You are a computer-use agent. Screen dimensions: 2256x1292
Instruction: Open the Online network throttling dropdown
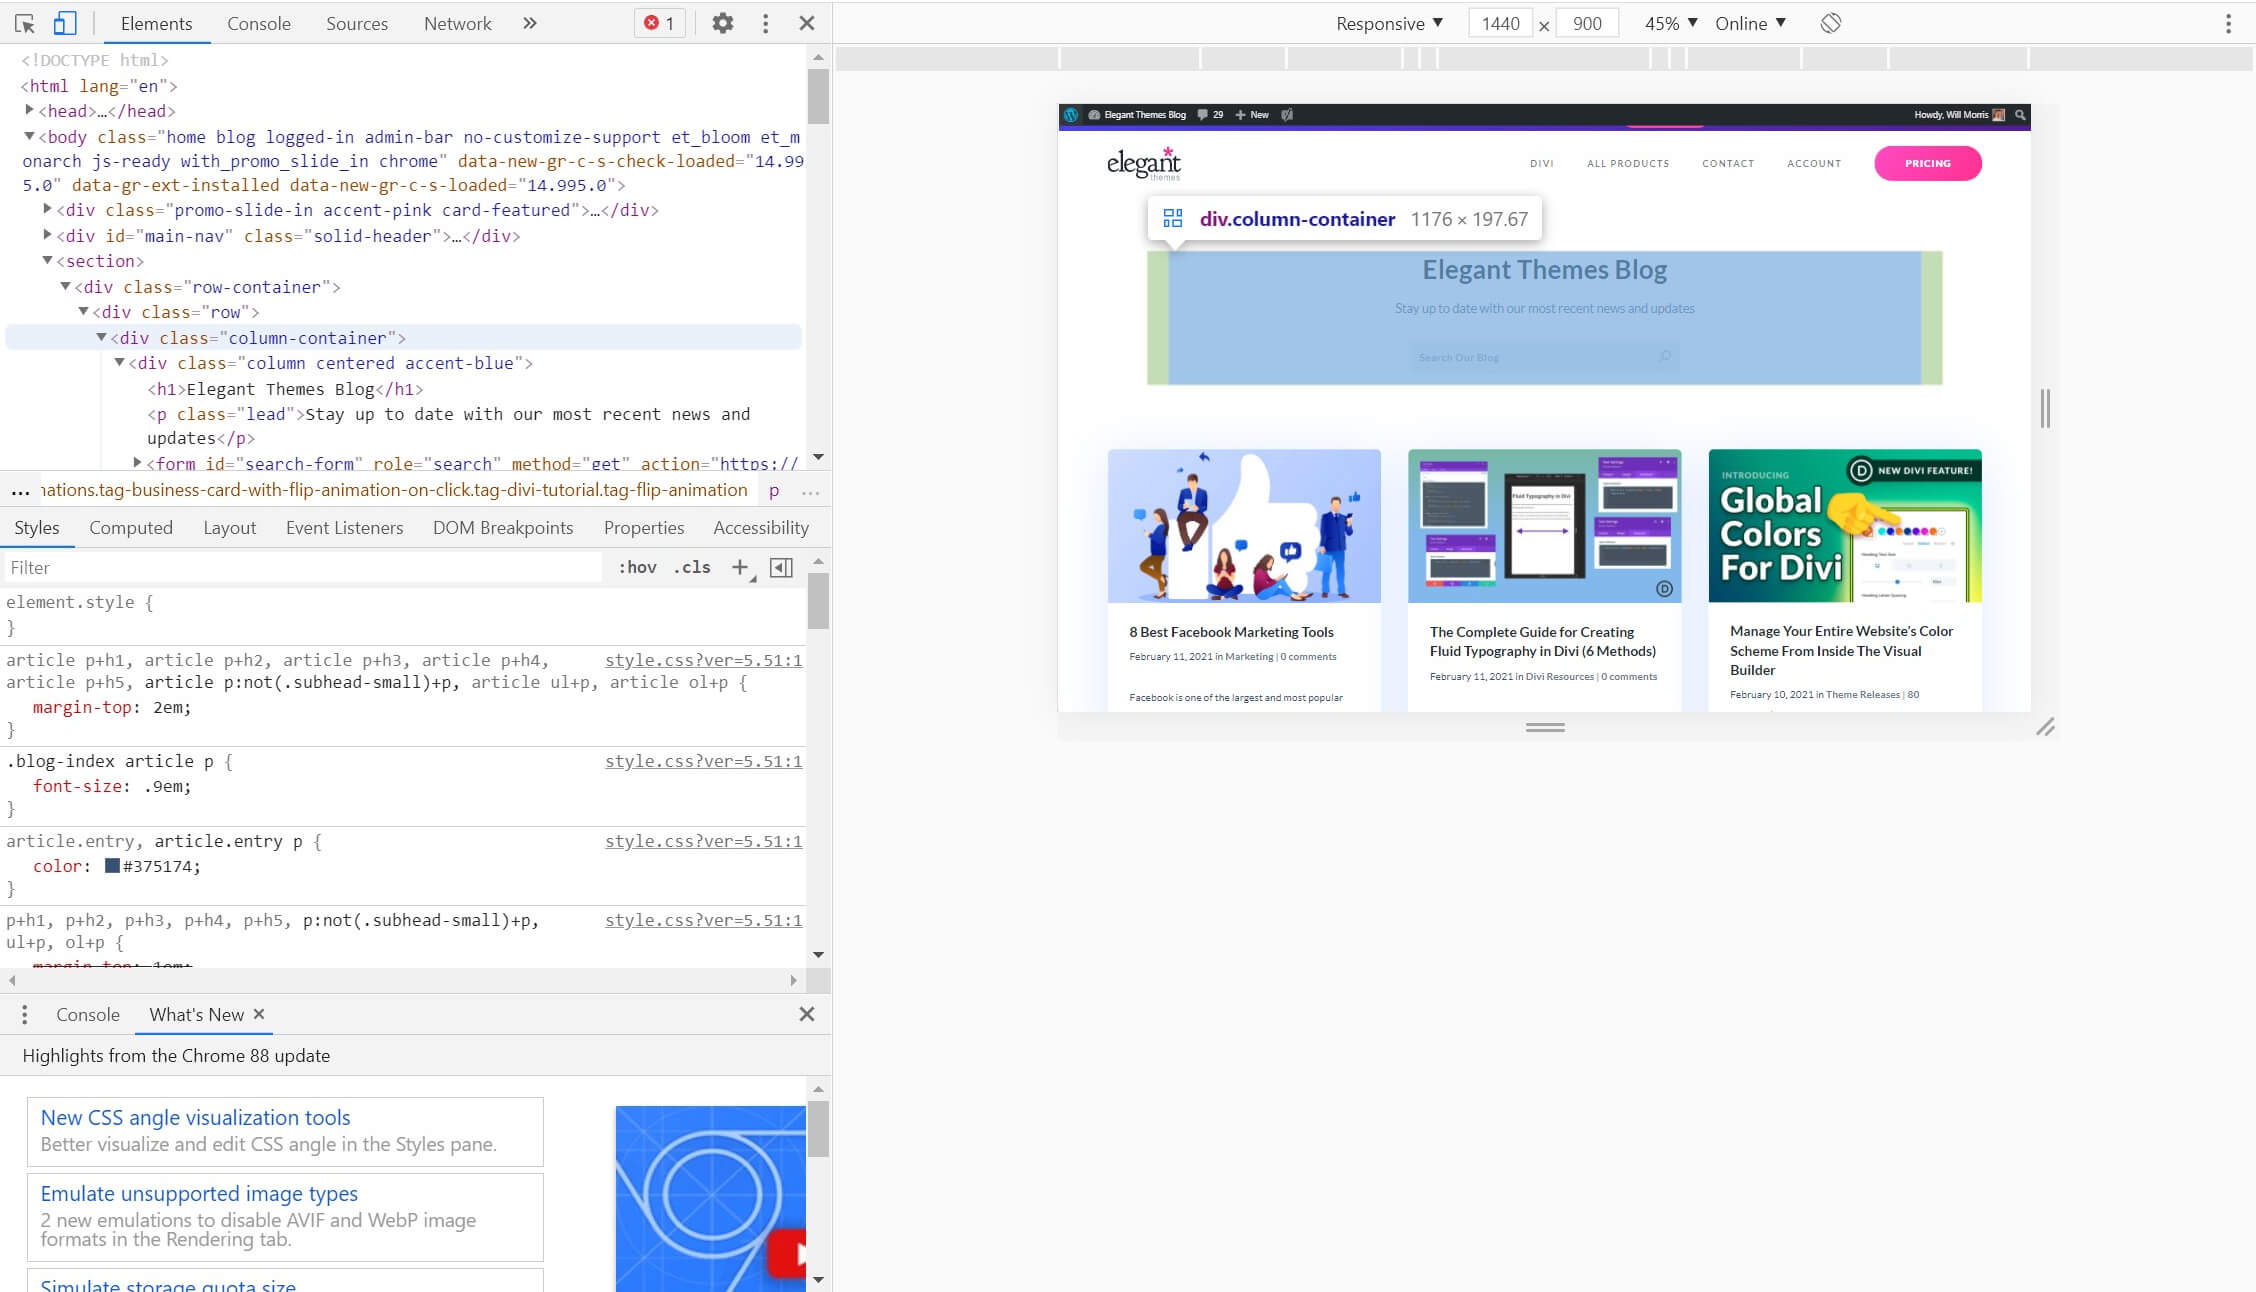click(1748, 23)
